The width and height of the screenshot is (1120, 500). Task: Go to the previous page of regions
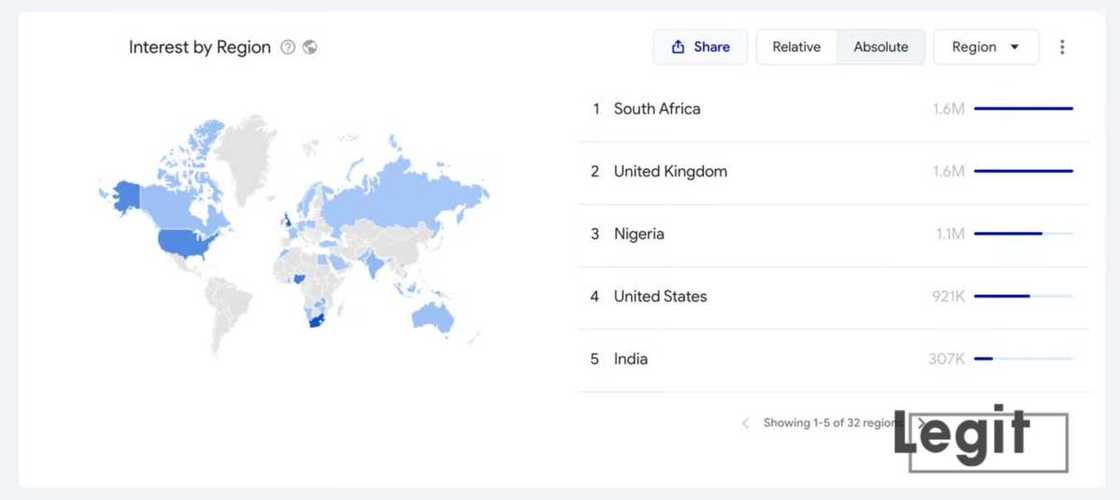pos(745,424)
